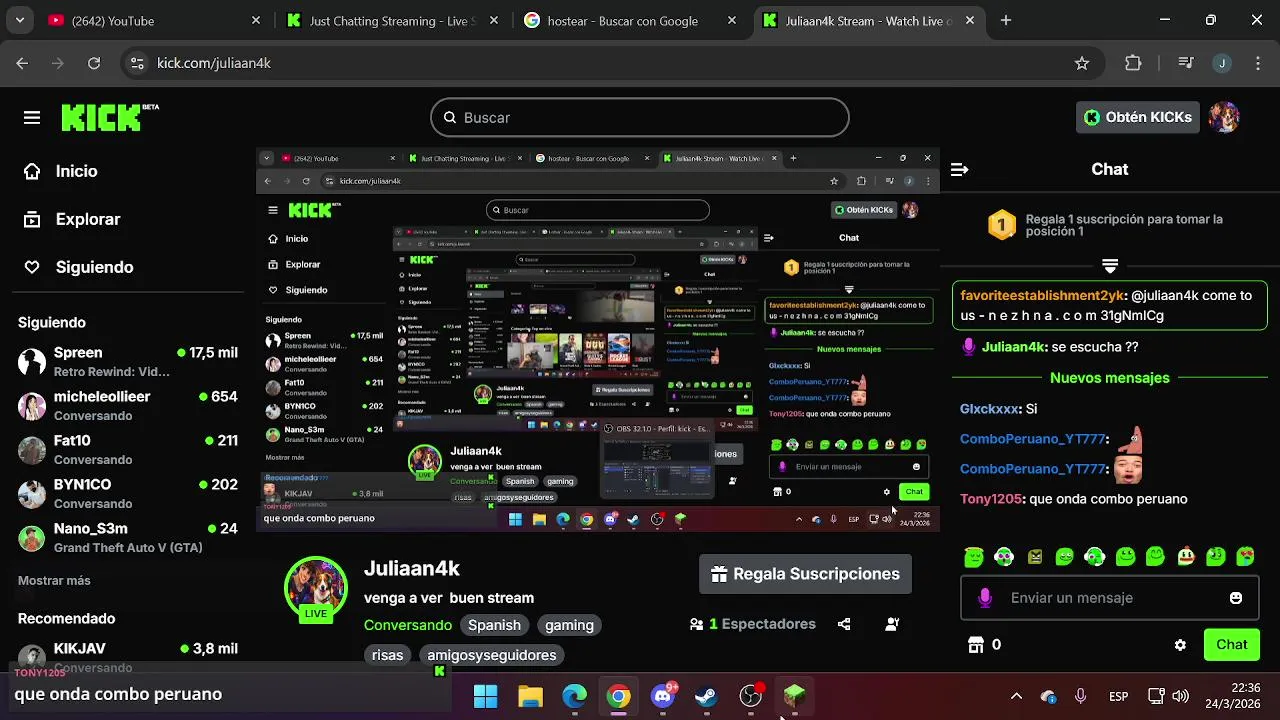
Task: Jump to Nuevos mensajes in chat
Action: [1110, 378]
